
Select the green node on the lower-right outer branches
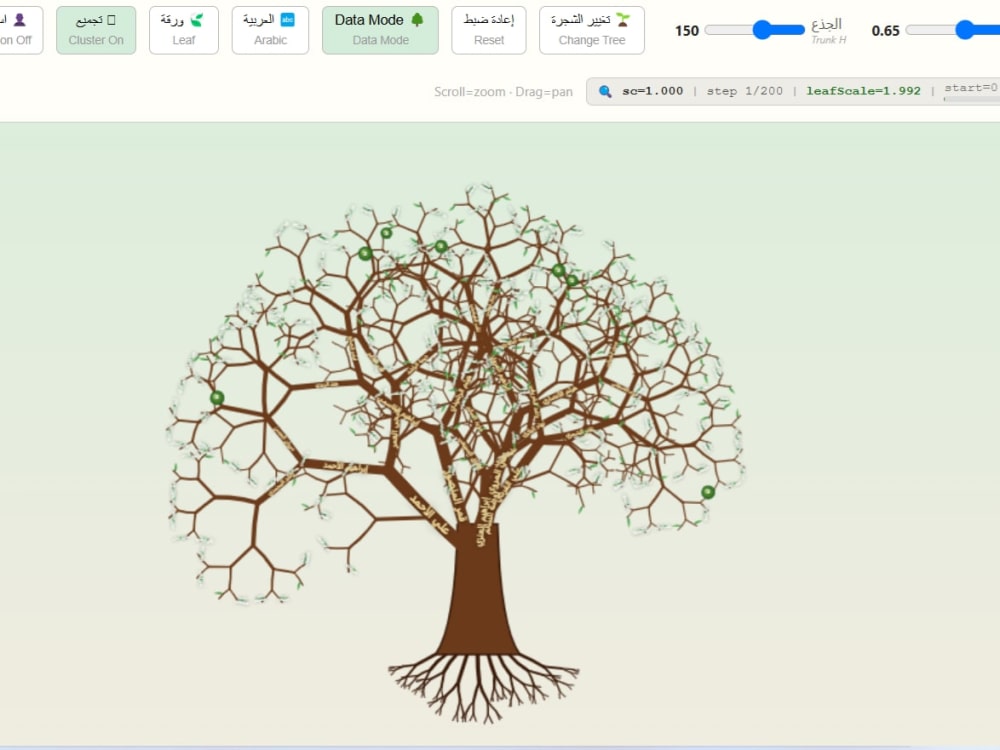708,492
